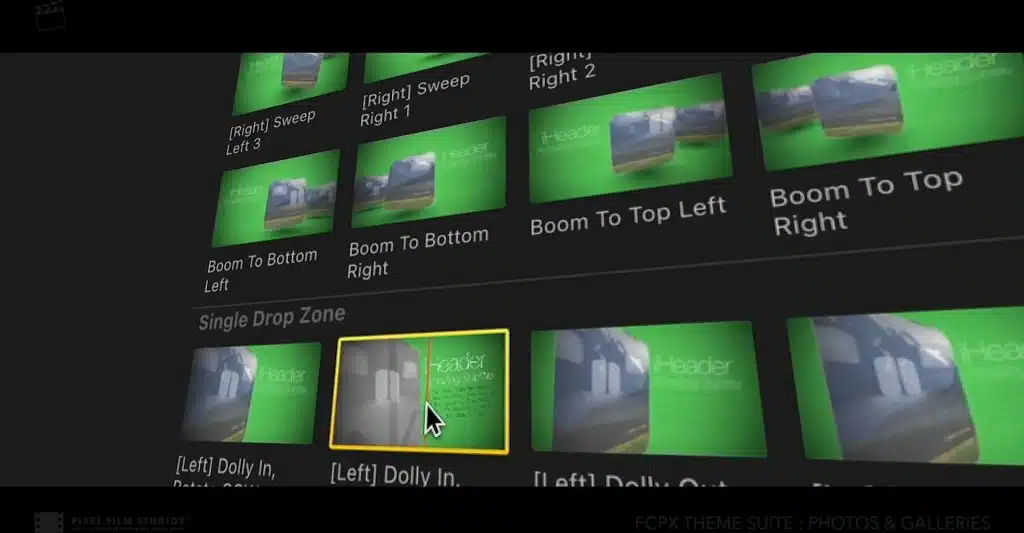This screenshot has width=1024, height=533.
Task: Click the clapperboard icon at top left
Action: point(50,15)
